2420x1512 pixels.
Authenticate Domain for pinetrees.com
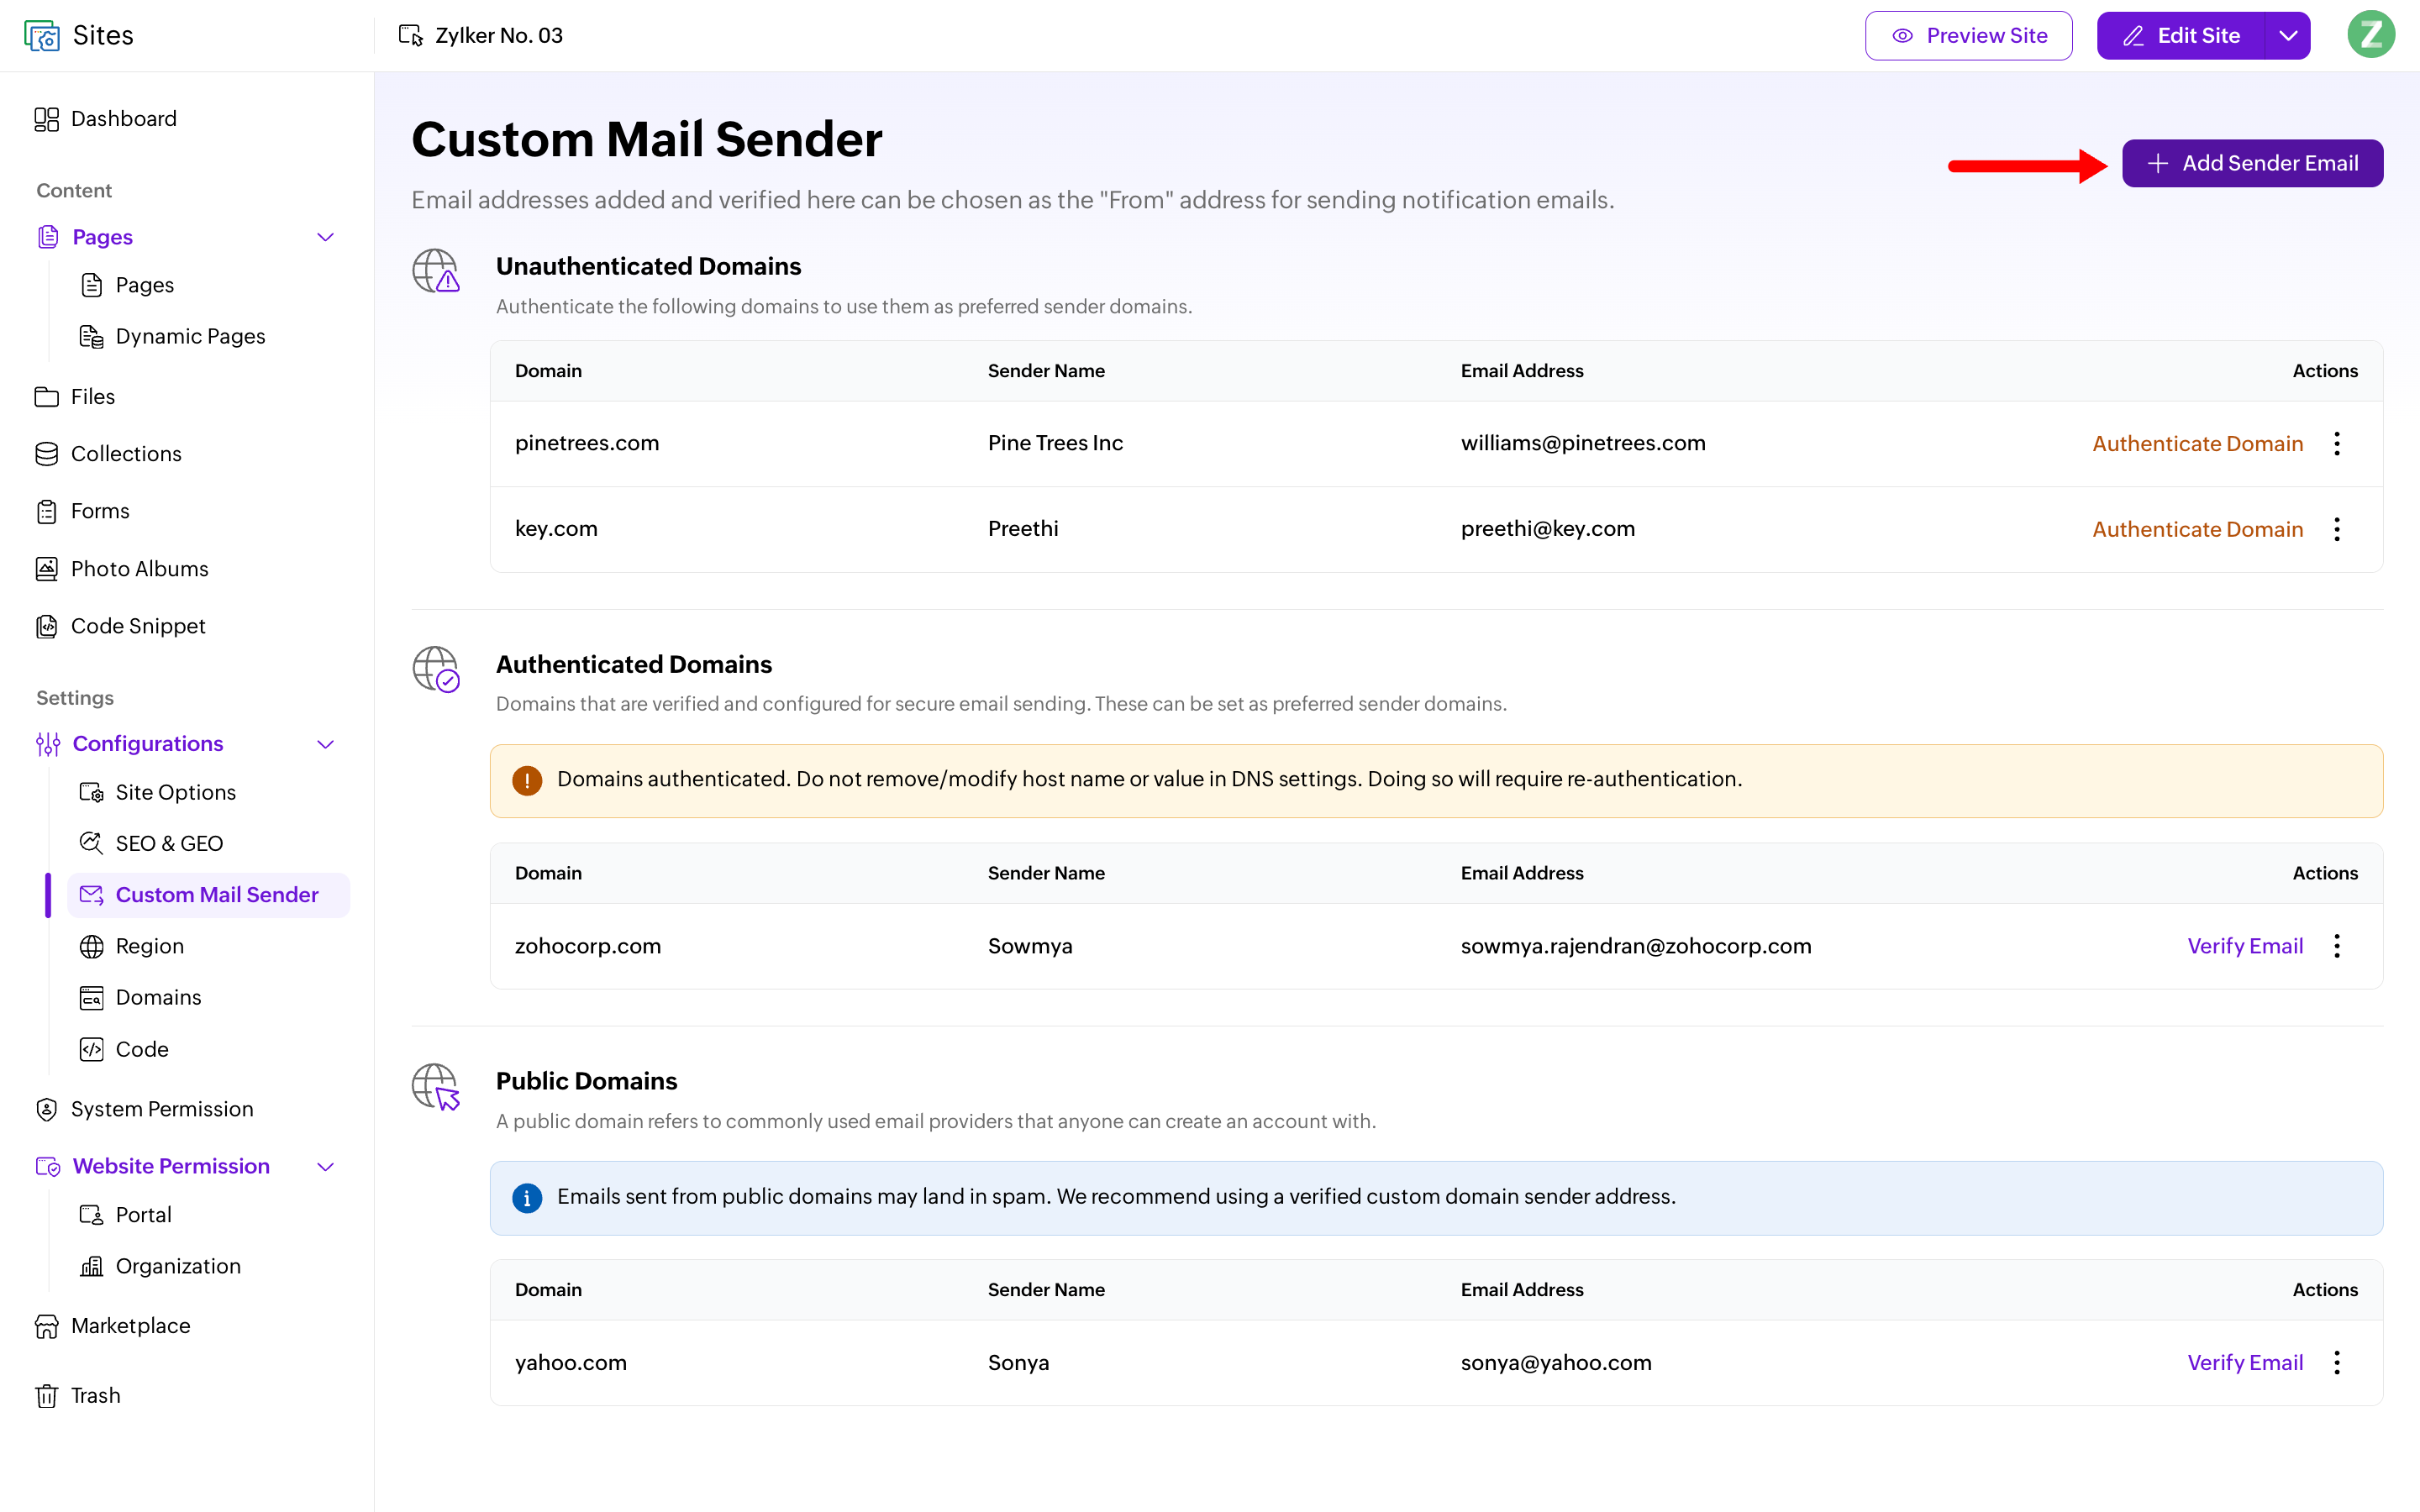(2197, 443)
